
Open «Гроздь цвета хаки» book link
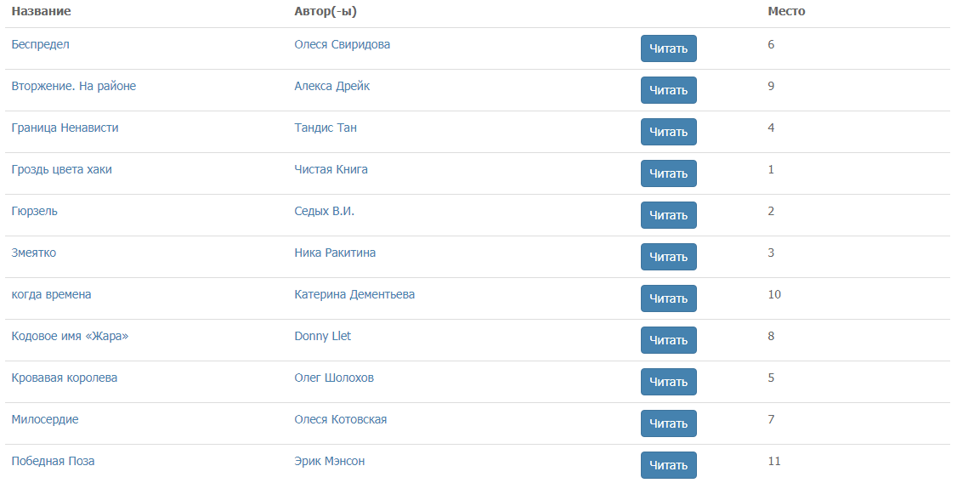point(61,170)
